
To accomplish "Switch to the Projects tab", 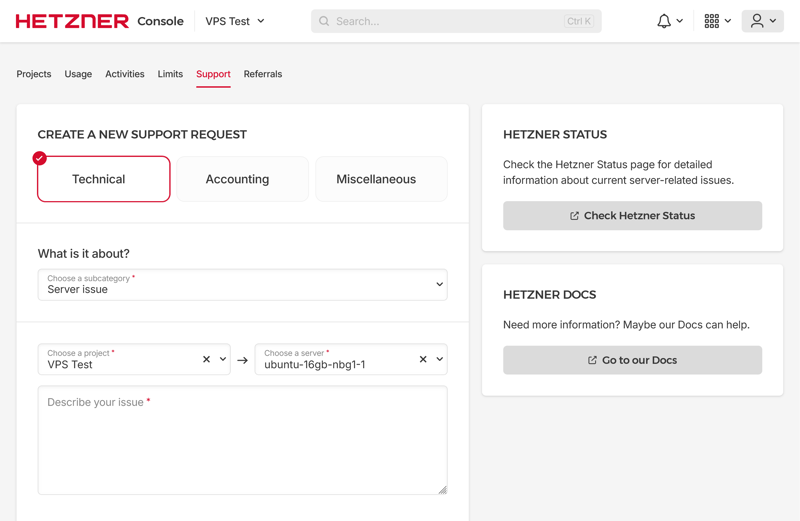I will 34,74.
